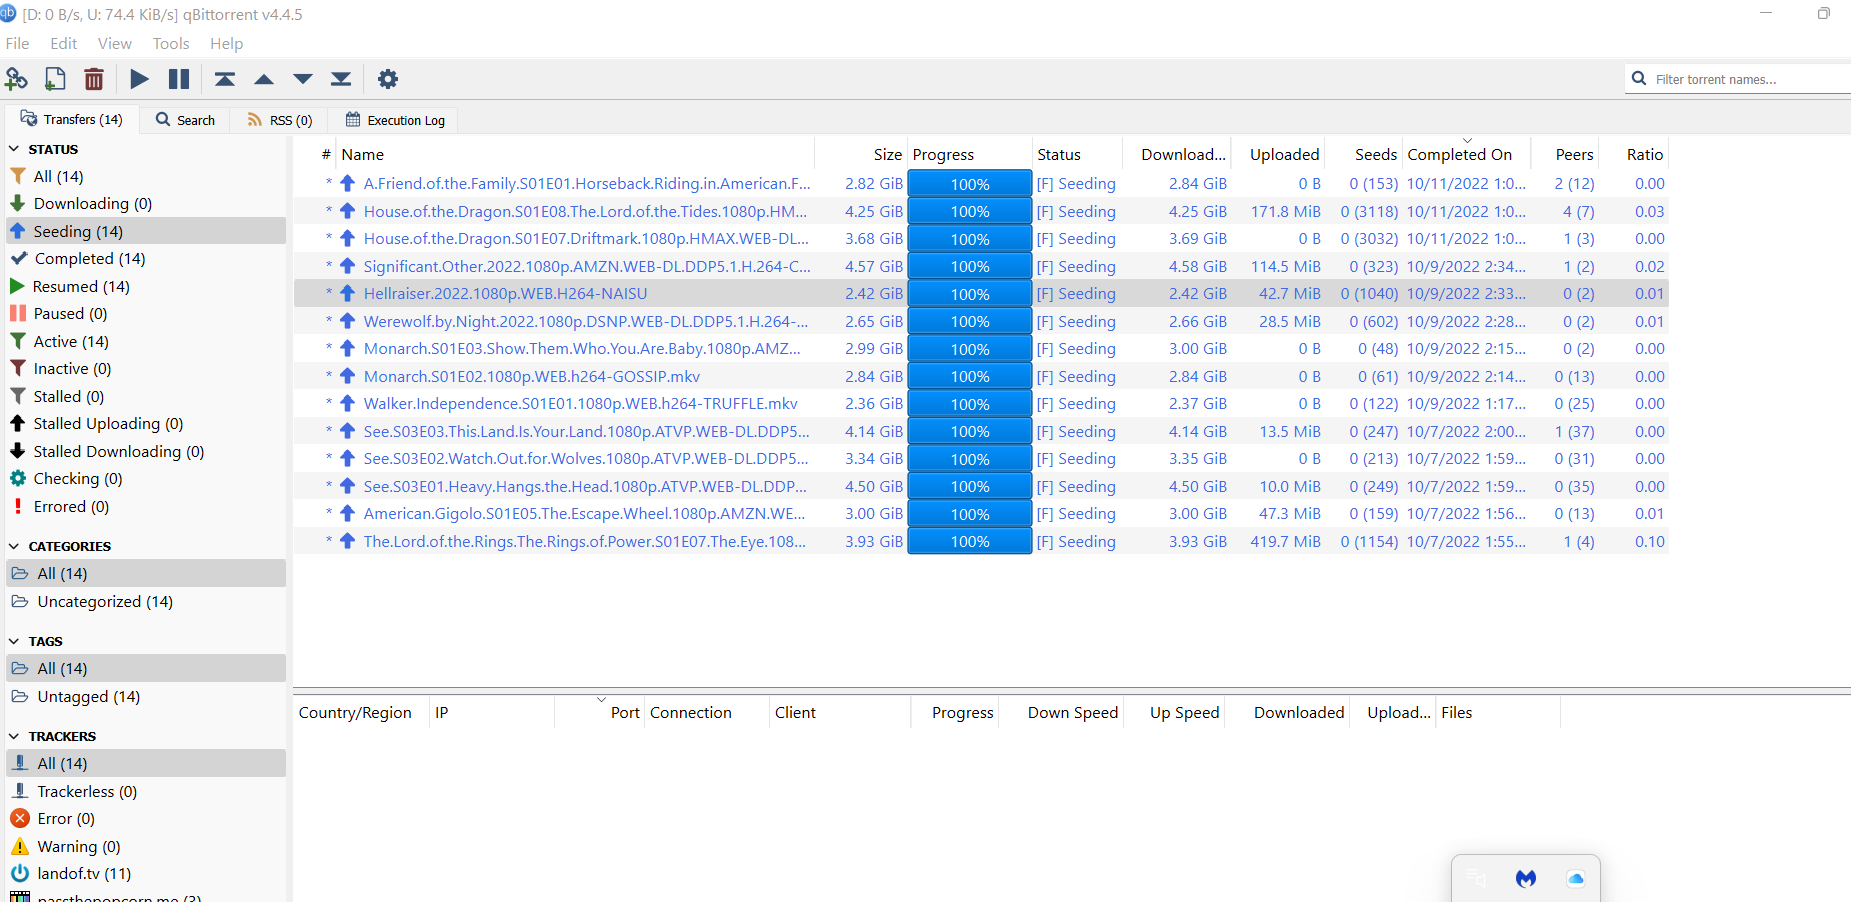Filter by Active (14) status
This screenshot has width=1851, height=902.
tap(147, 341)
